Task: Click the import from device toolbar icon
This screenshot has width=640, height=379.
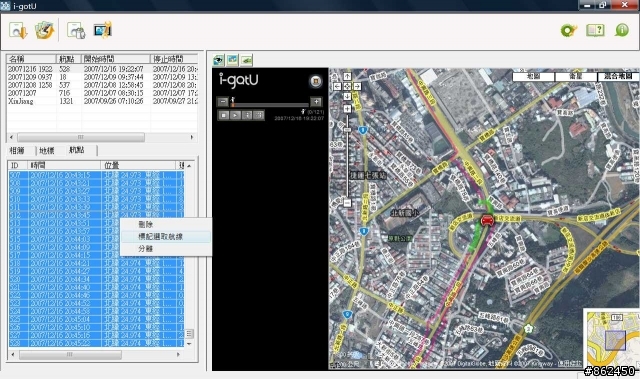Action: click(18, 31)
